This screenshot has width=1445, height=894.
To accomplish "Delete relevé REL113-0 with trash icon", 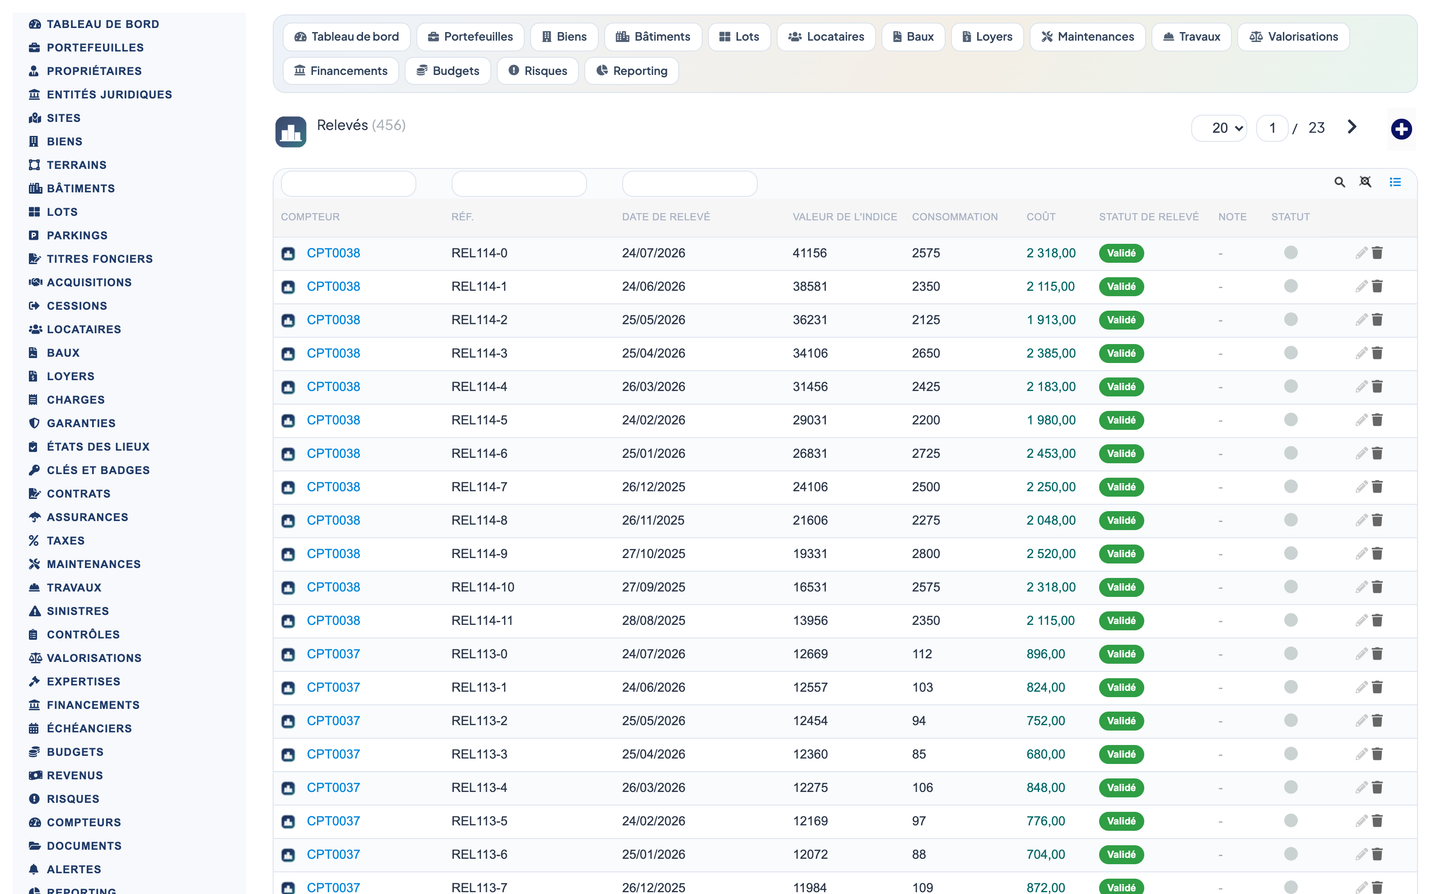I will [1377, 654].
